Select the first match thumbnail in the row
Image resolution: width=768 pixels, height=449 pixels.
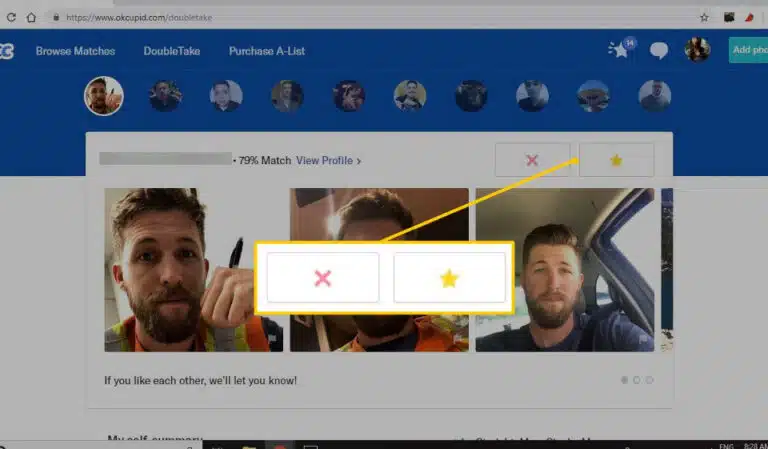pyautogui.click(x=103, y=96)
